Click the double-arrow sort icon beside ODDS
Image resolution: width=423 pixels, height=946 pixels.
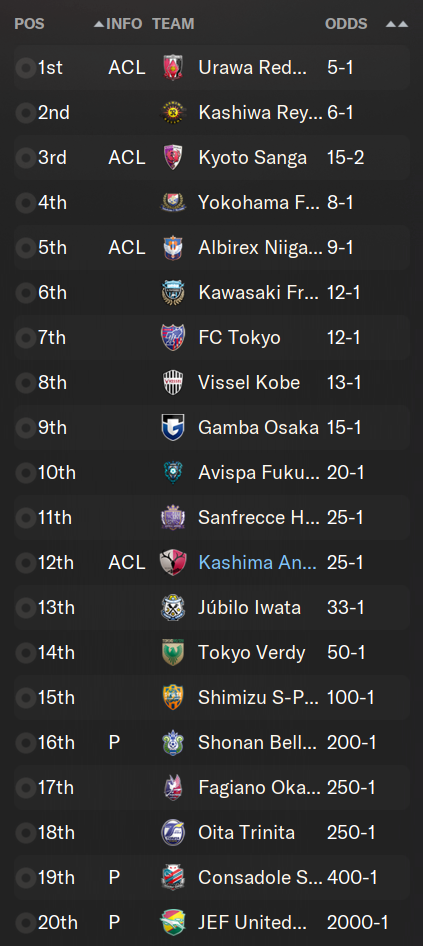coord(396,24)
